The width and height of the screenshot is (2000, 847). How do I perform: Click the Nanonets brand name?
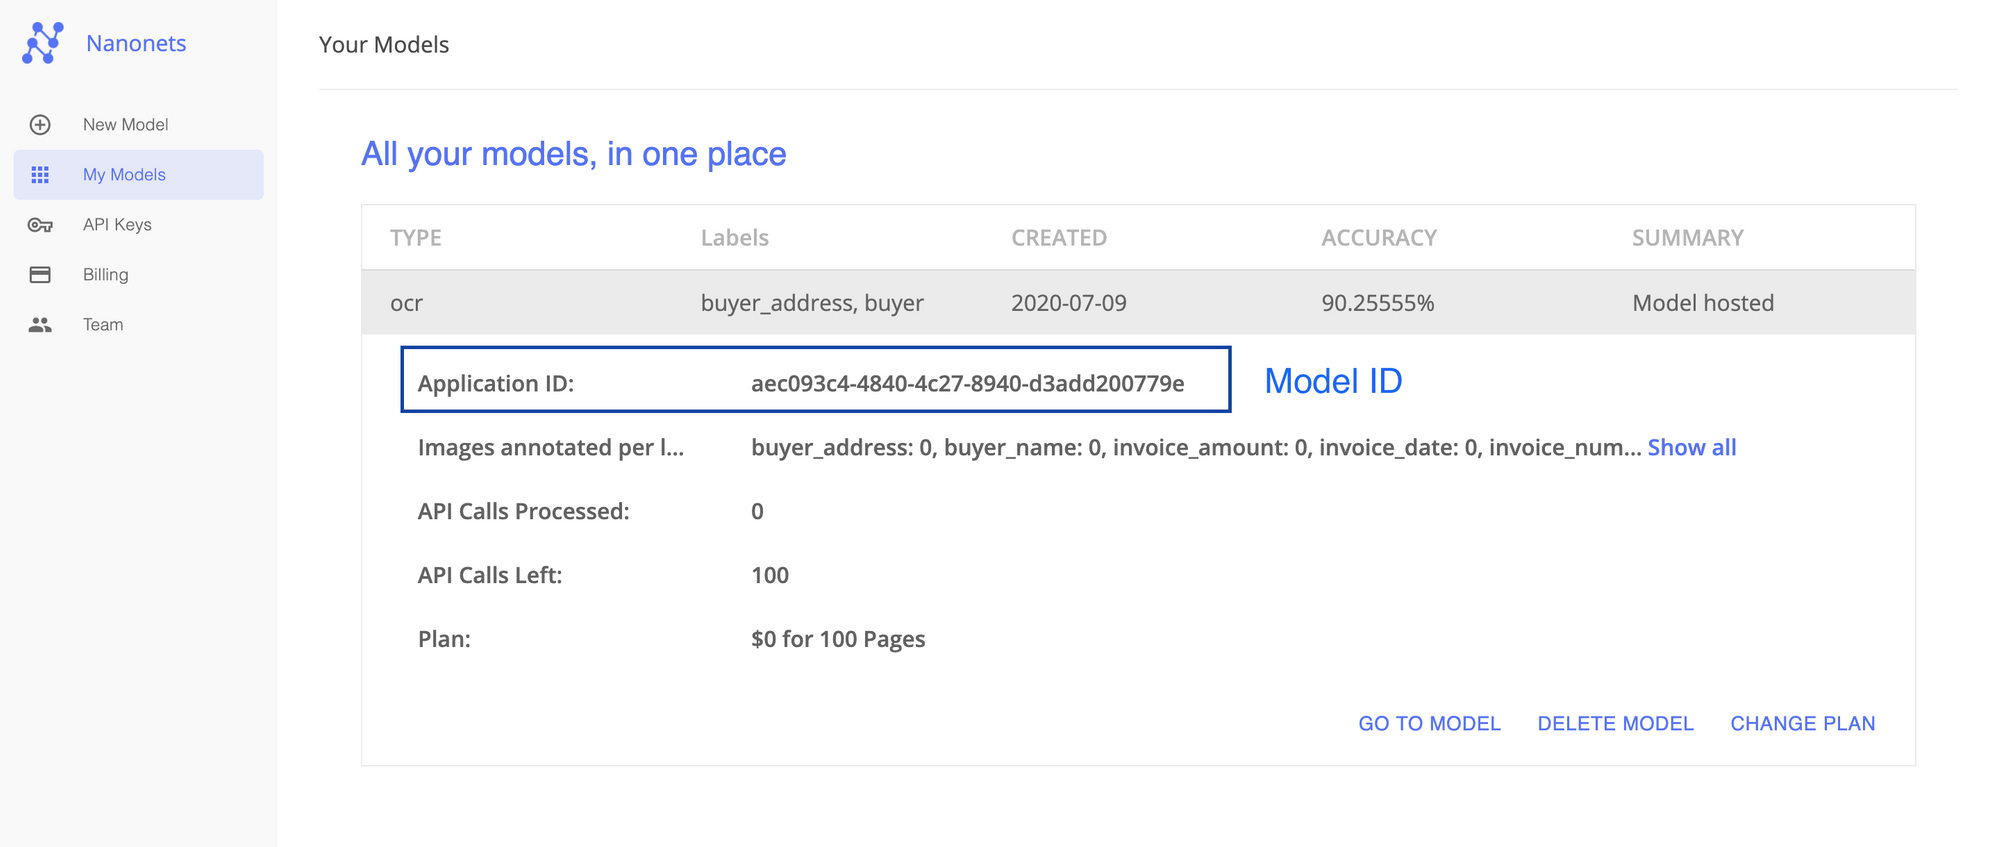tap(136, 43)
